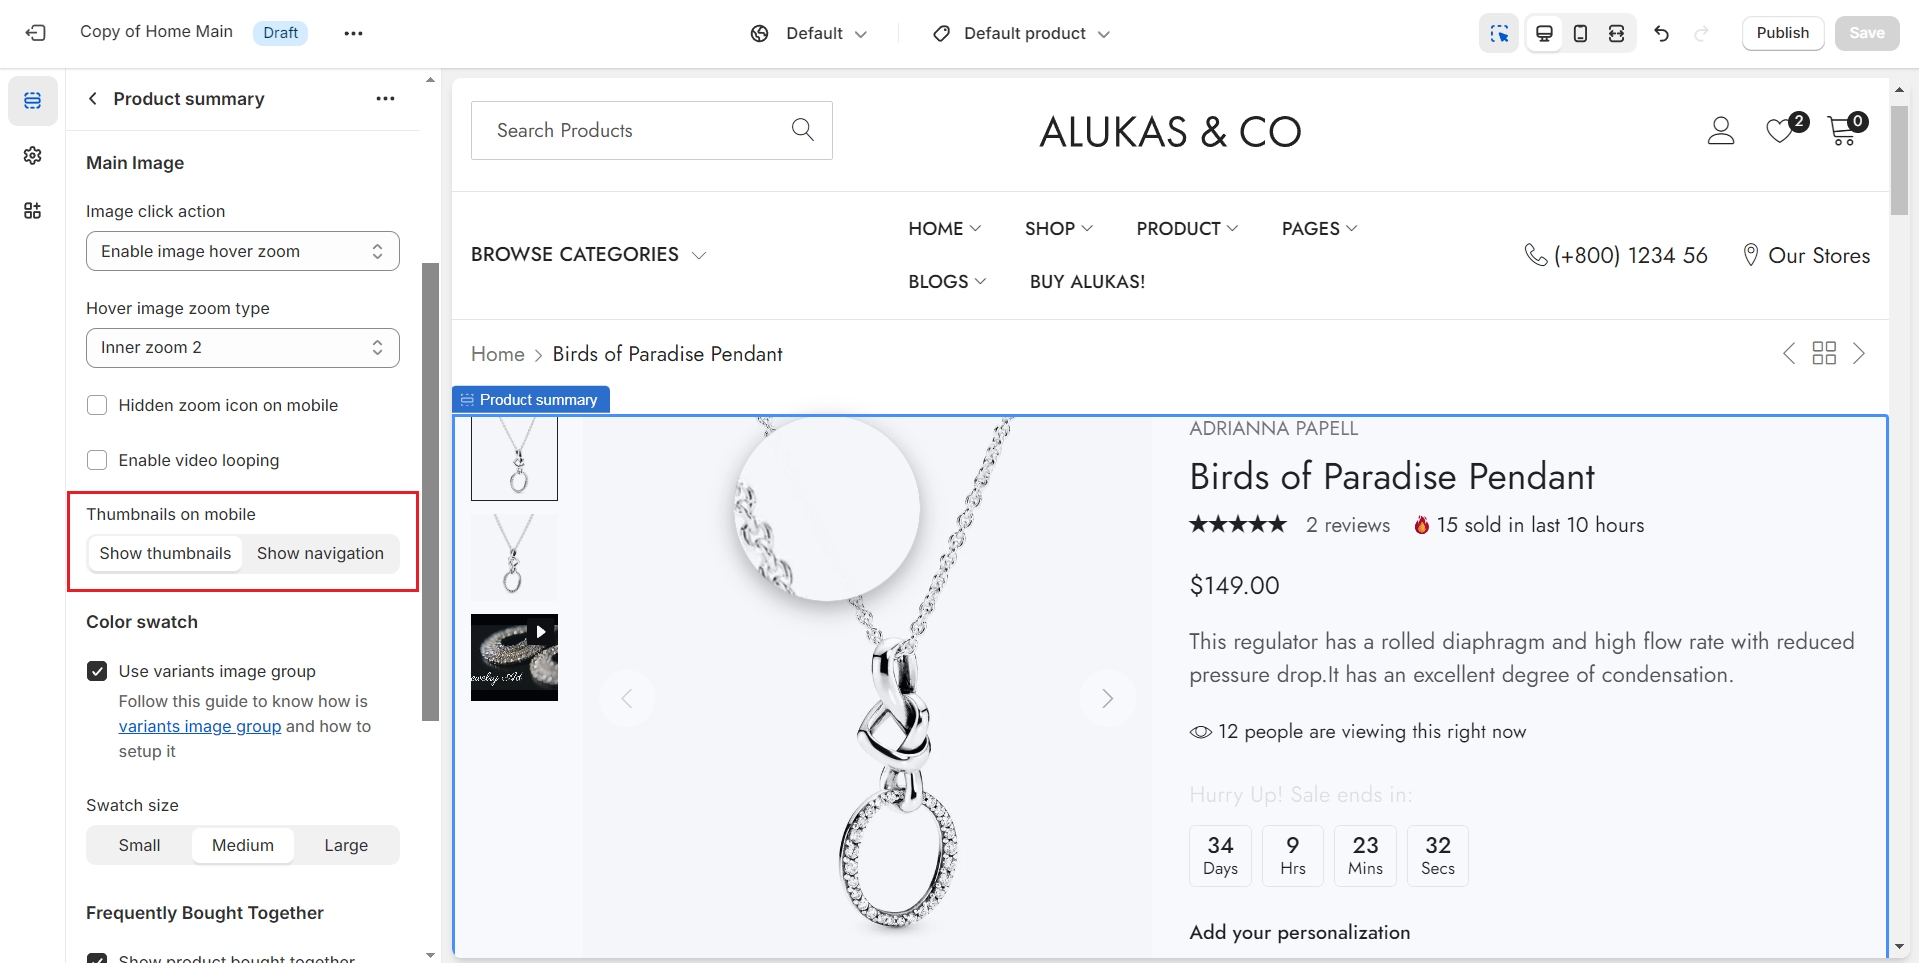
Task: Open the app embeds sidebar icon
Action: [33, 211]
